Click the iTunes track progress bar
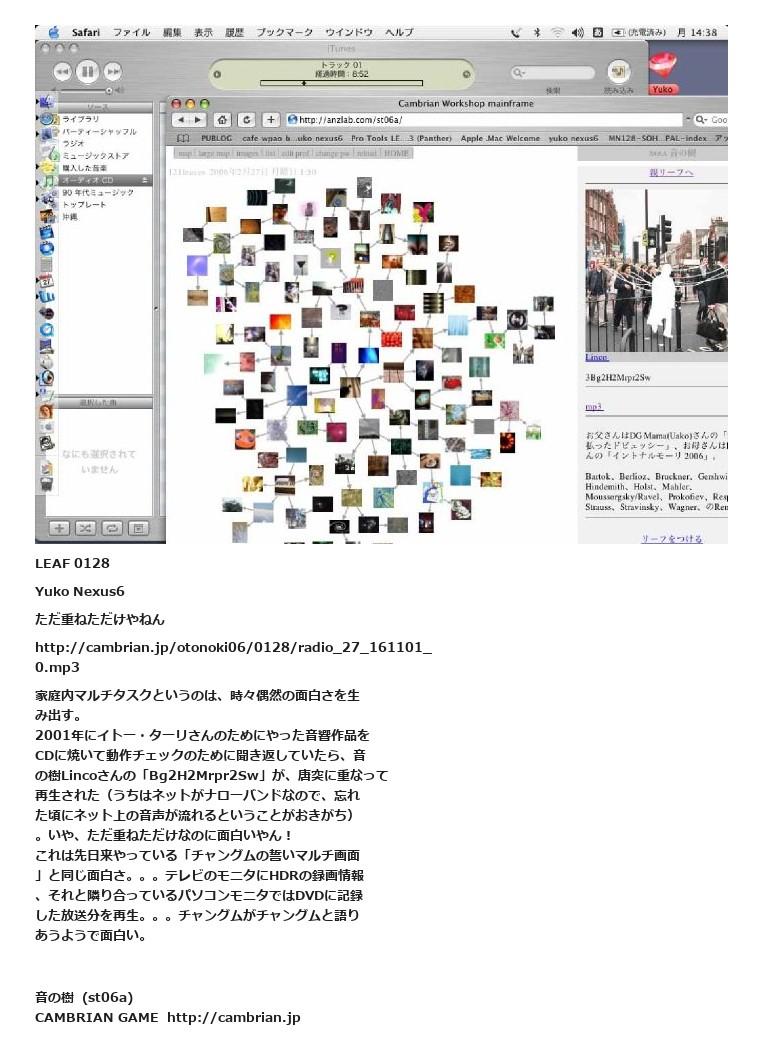Image resolution: width=763 pixels, height=1042 pixels. click(x=341, y=83)
